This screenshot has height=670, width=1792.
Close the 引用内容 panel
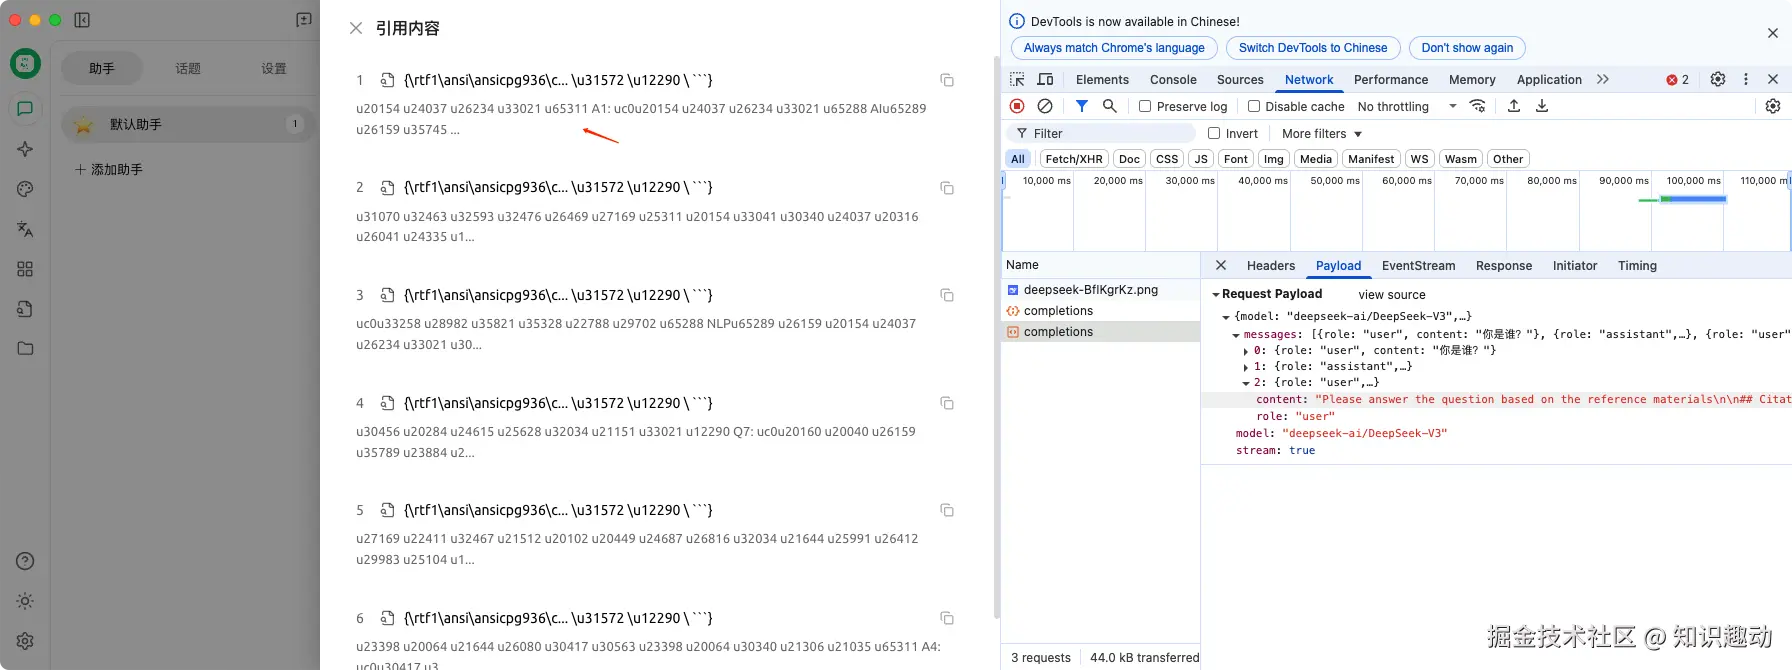point(356,28)
